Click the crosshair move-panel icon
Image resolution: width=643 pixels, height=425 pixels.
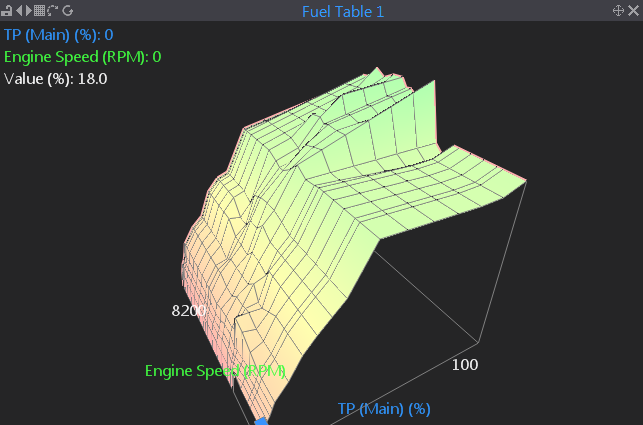point(618,11)
